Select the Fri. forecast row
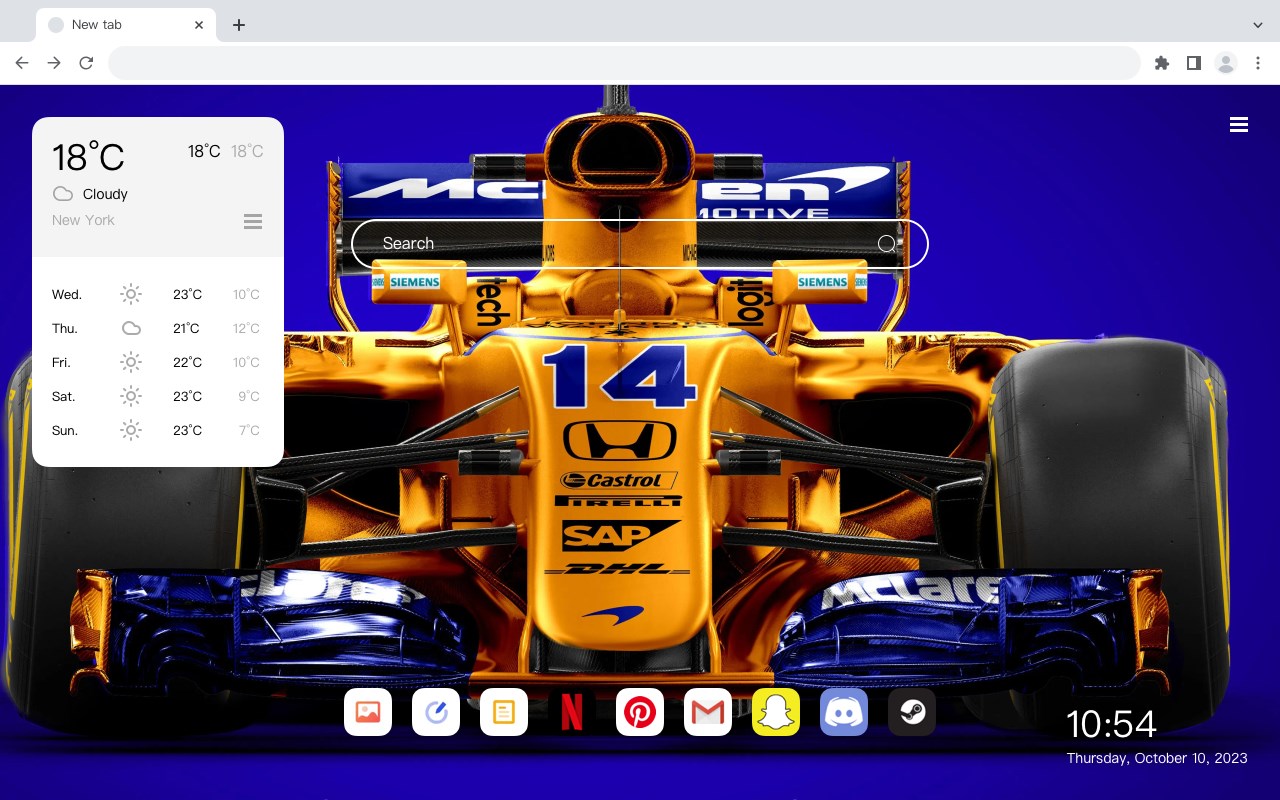This screenshot has width=1280, height=800. point(158,362)
